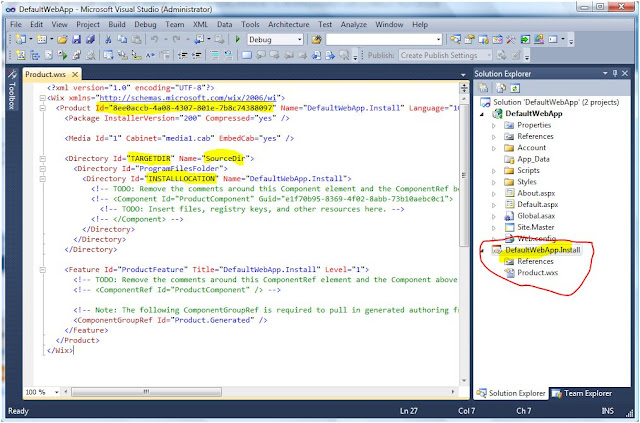
Task: Click the Find combo box text field
Action: [380, 40]
